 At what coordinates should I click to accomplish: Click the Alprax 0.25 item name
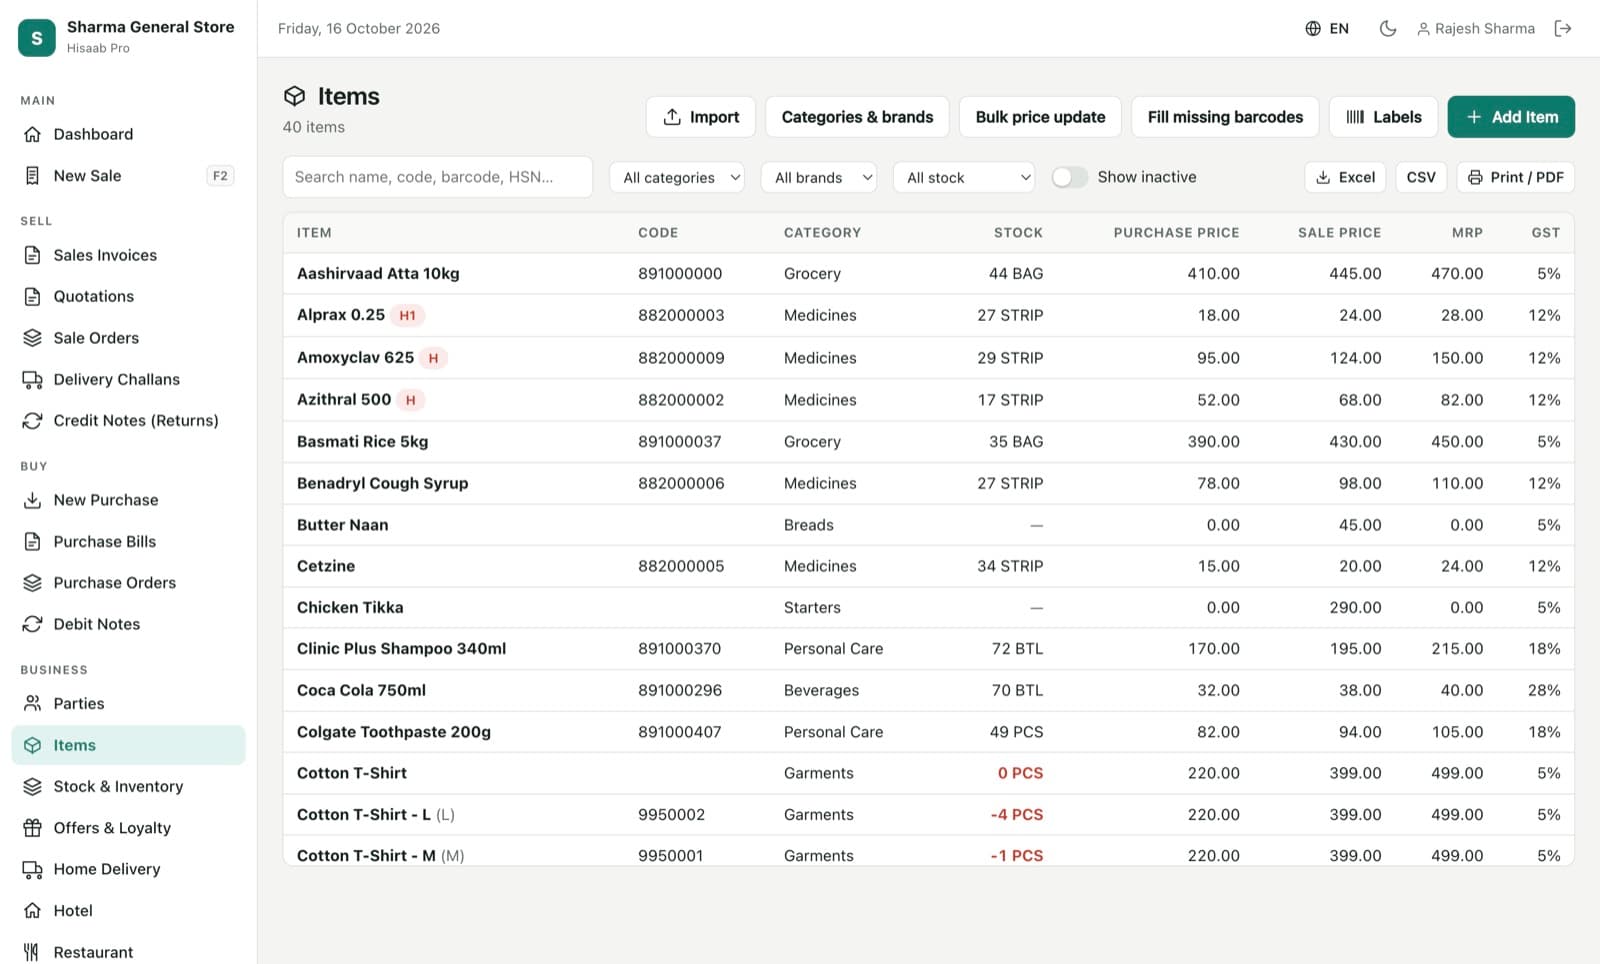[341, 315]
